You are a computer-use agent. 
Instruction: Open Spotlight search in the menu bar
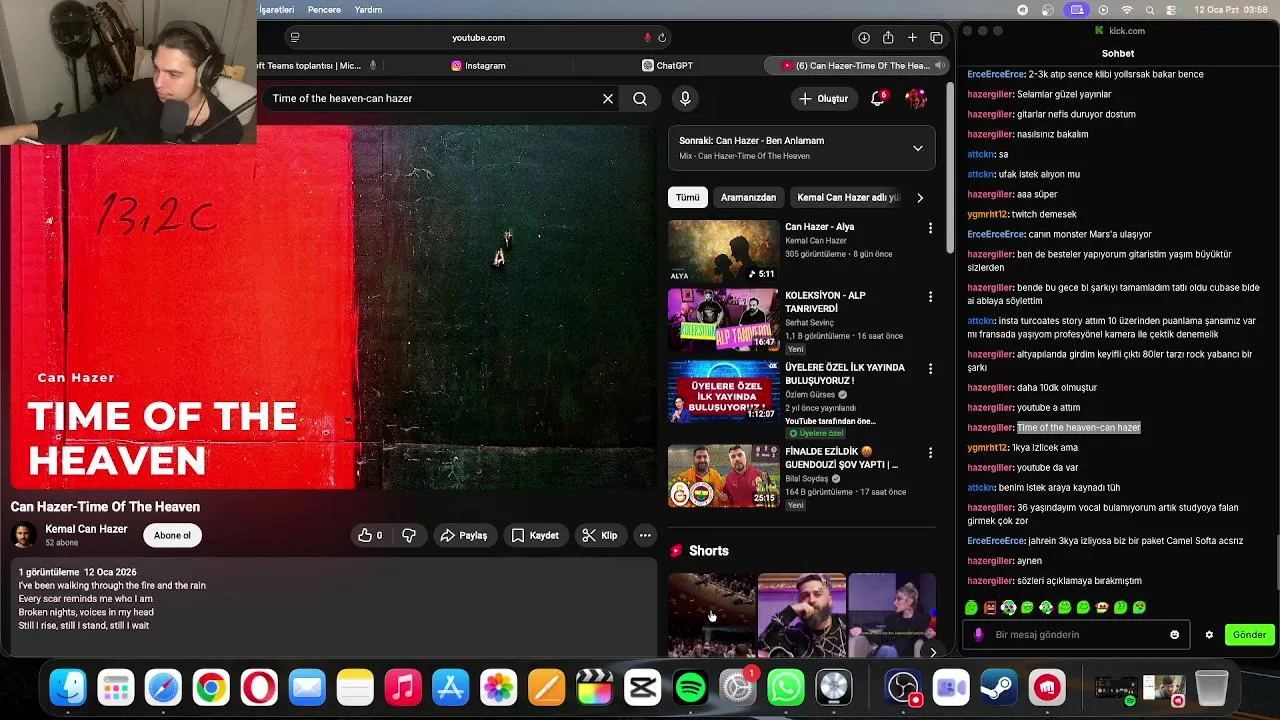point(1150,10)
